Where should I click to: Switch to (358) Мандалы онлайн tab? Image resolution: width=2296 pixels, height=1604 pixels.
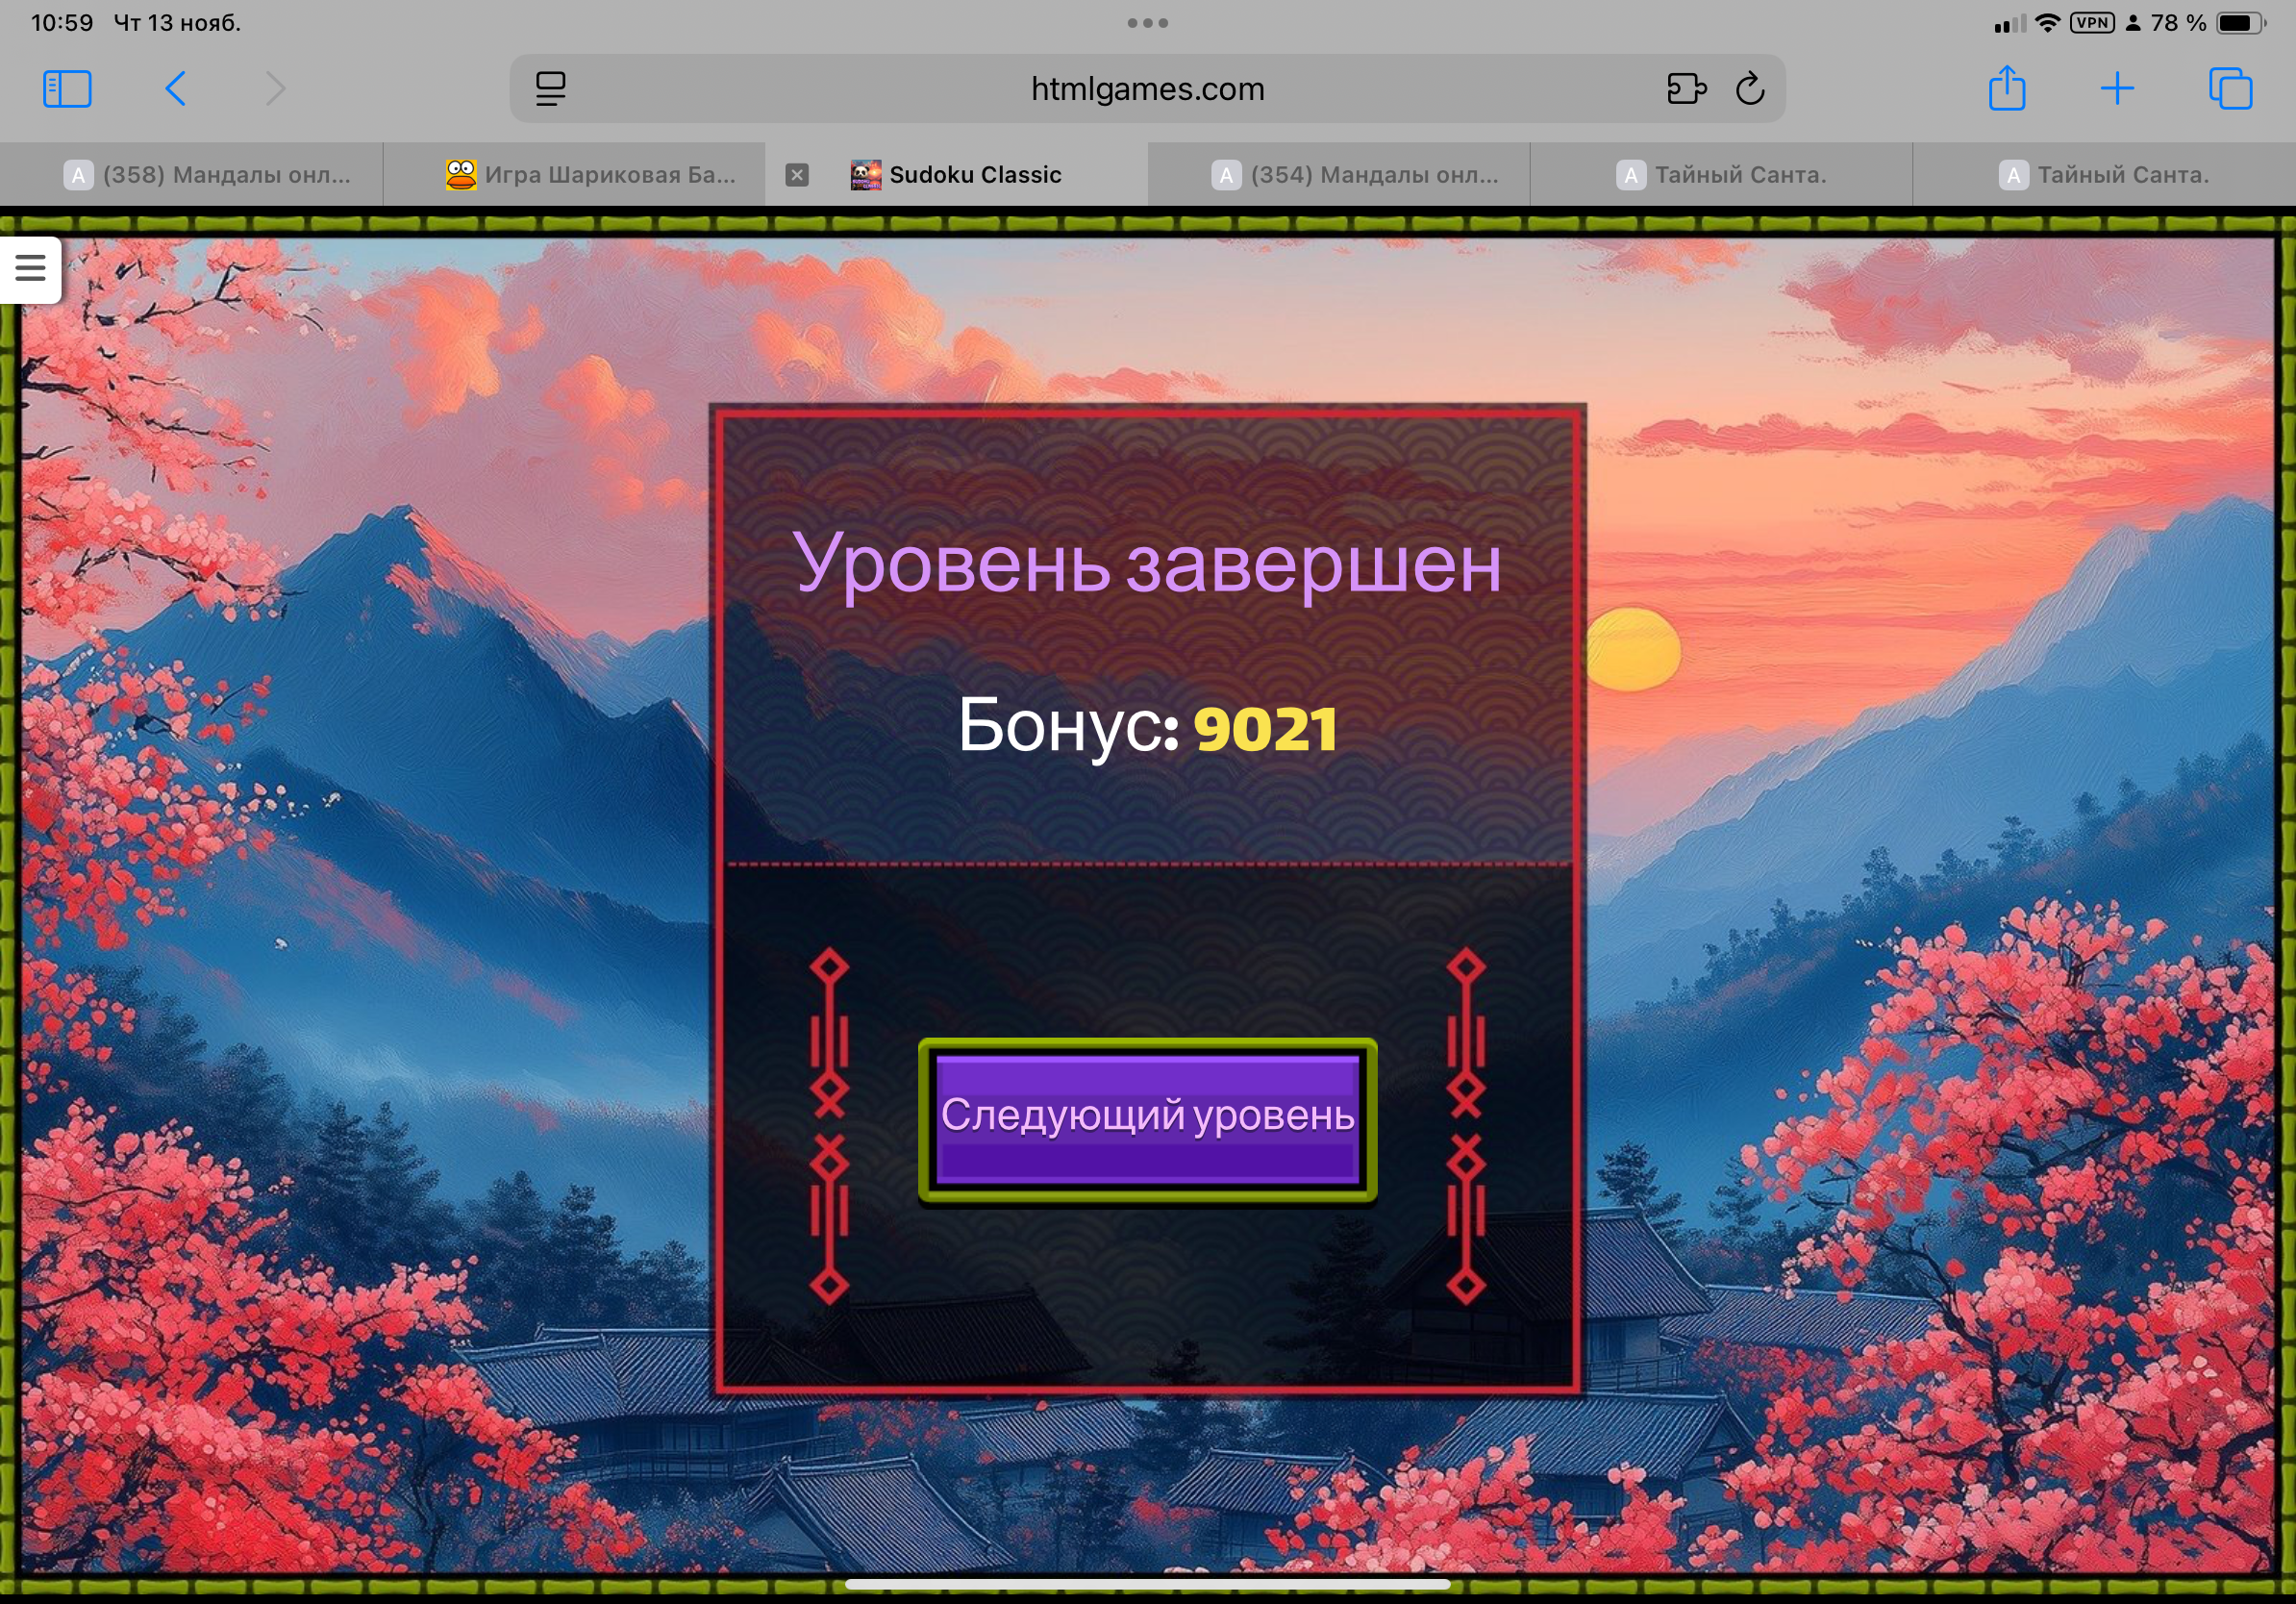[x=208, y=175]
